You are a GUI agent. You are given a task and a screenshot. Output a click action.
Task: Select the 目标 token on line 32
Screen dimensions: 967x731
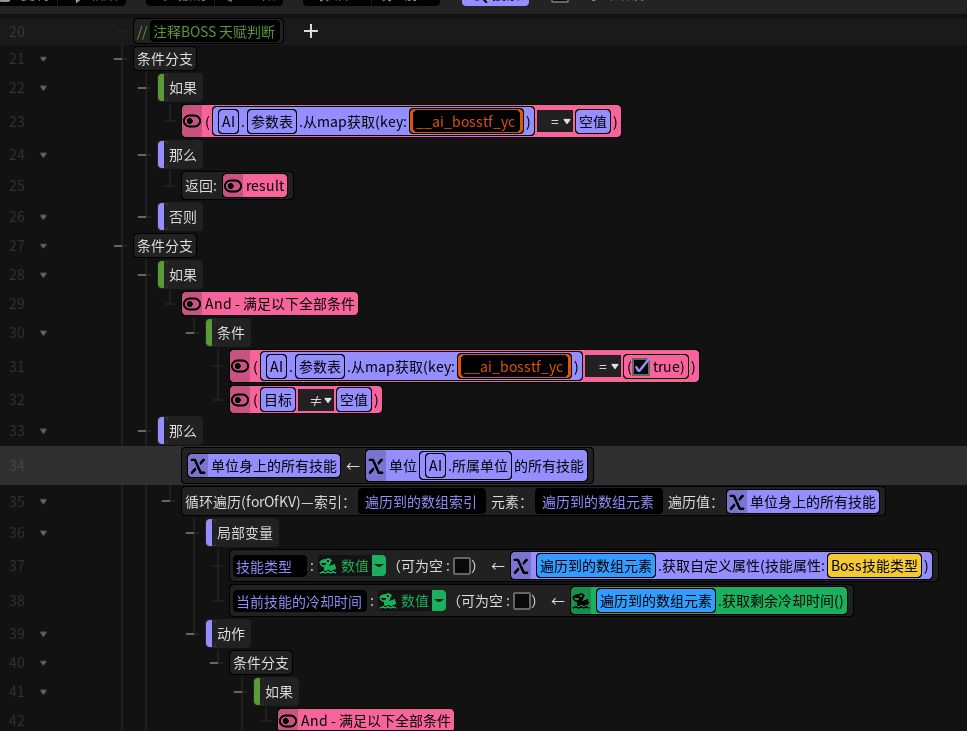coord(278,400)
